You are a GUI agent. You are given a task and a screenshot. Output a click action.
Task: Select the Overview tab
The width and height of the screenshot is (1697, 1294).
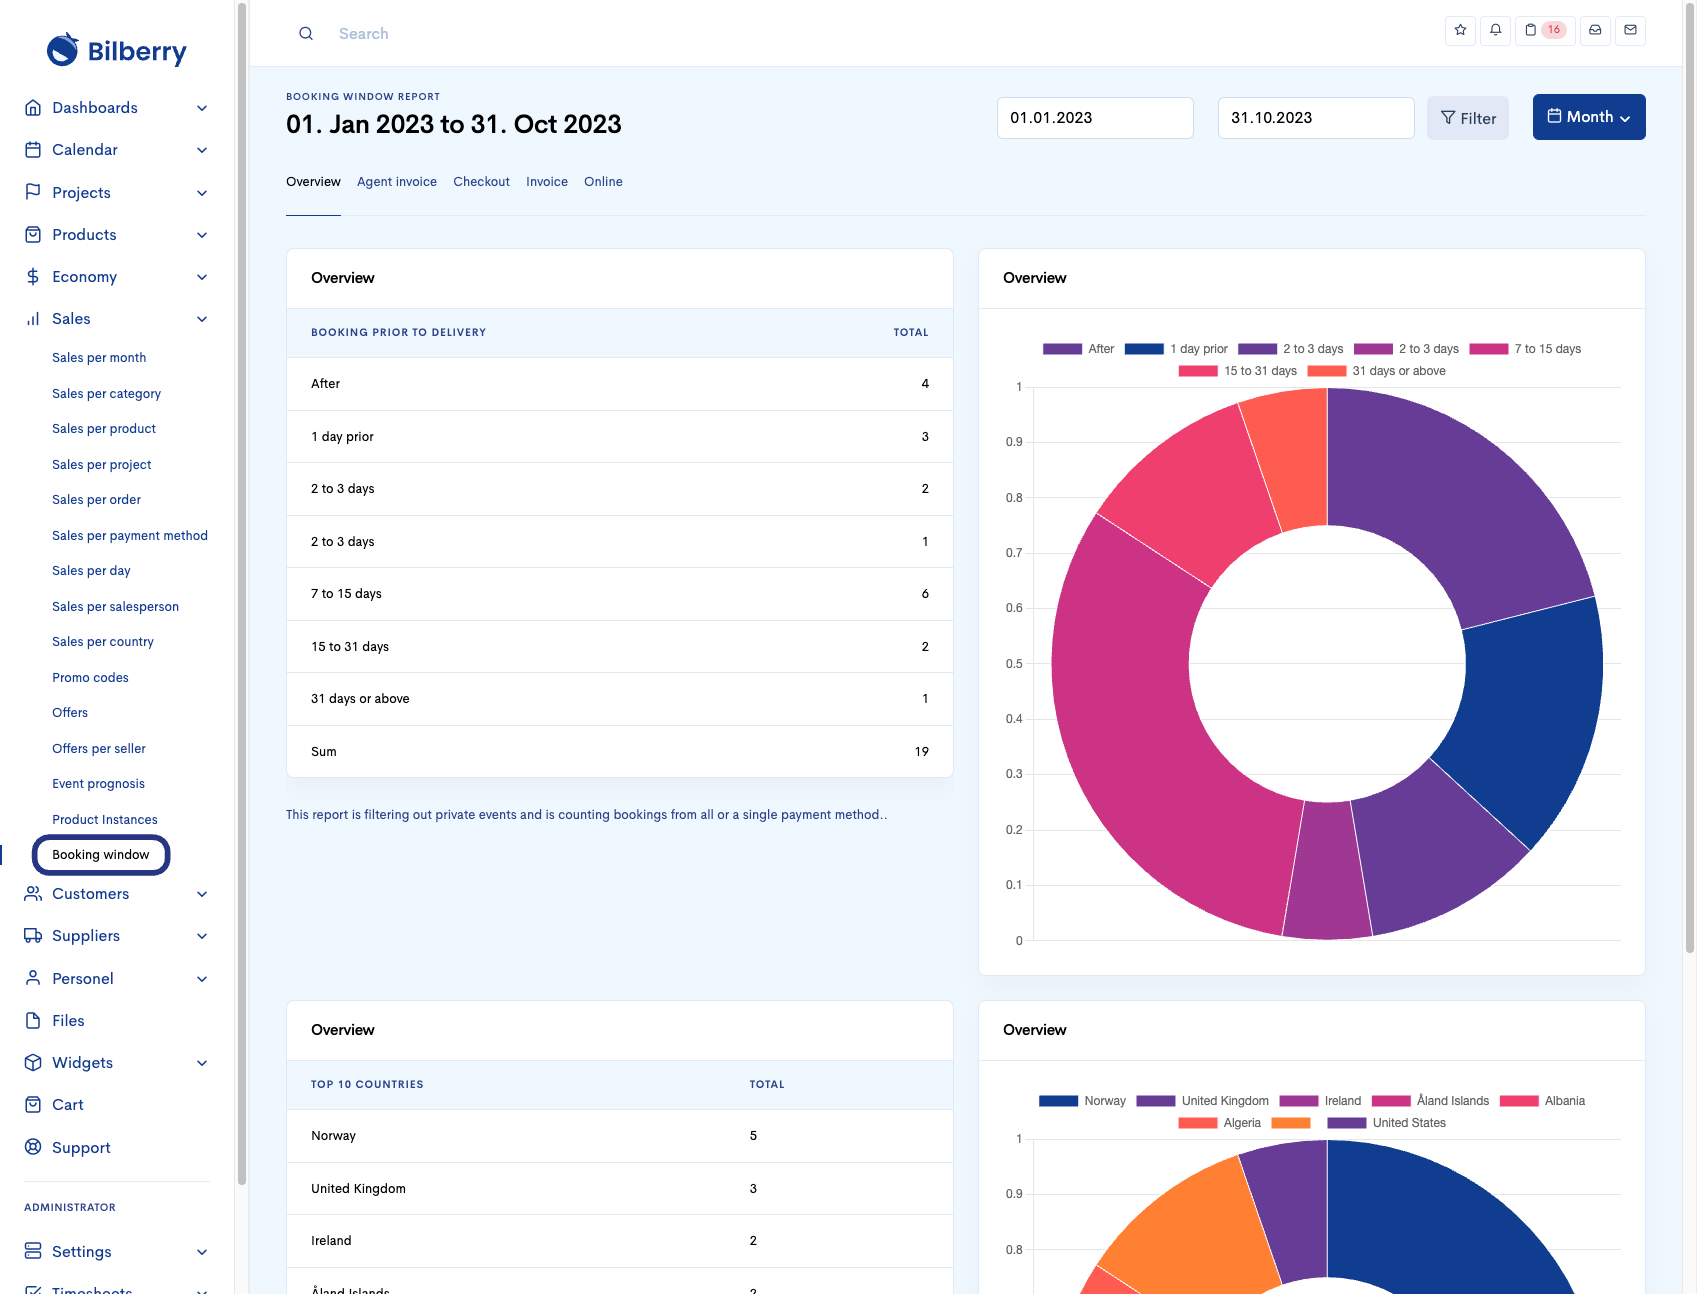[x=313, y=182]
